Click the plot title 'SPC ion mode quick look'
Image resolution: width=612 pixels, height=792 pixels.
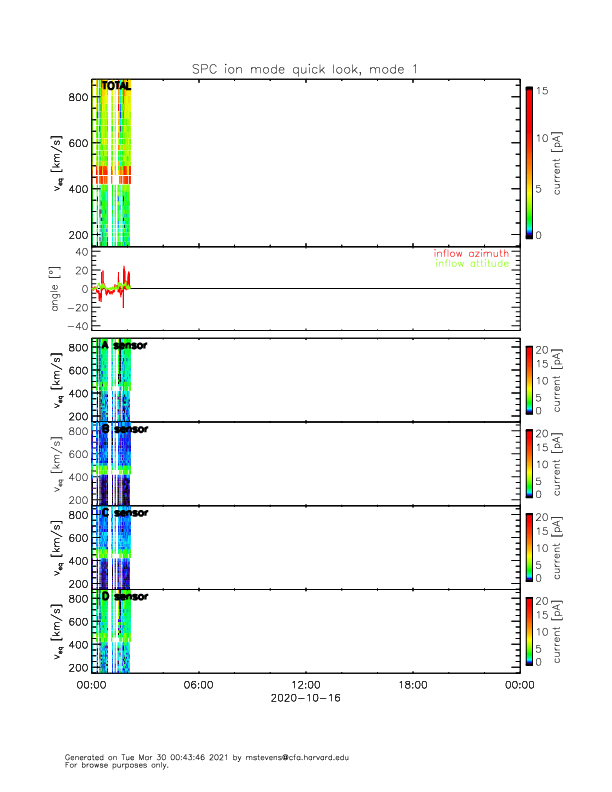(x=305, y=69)
